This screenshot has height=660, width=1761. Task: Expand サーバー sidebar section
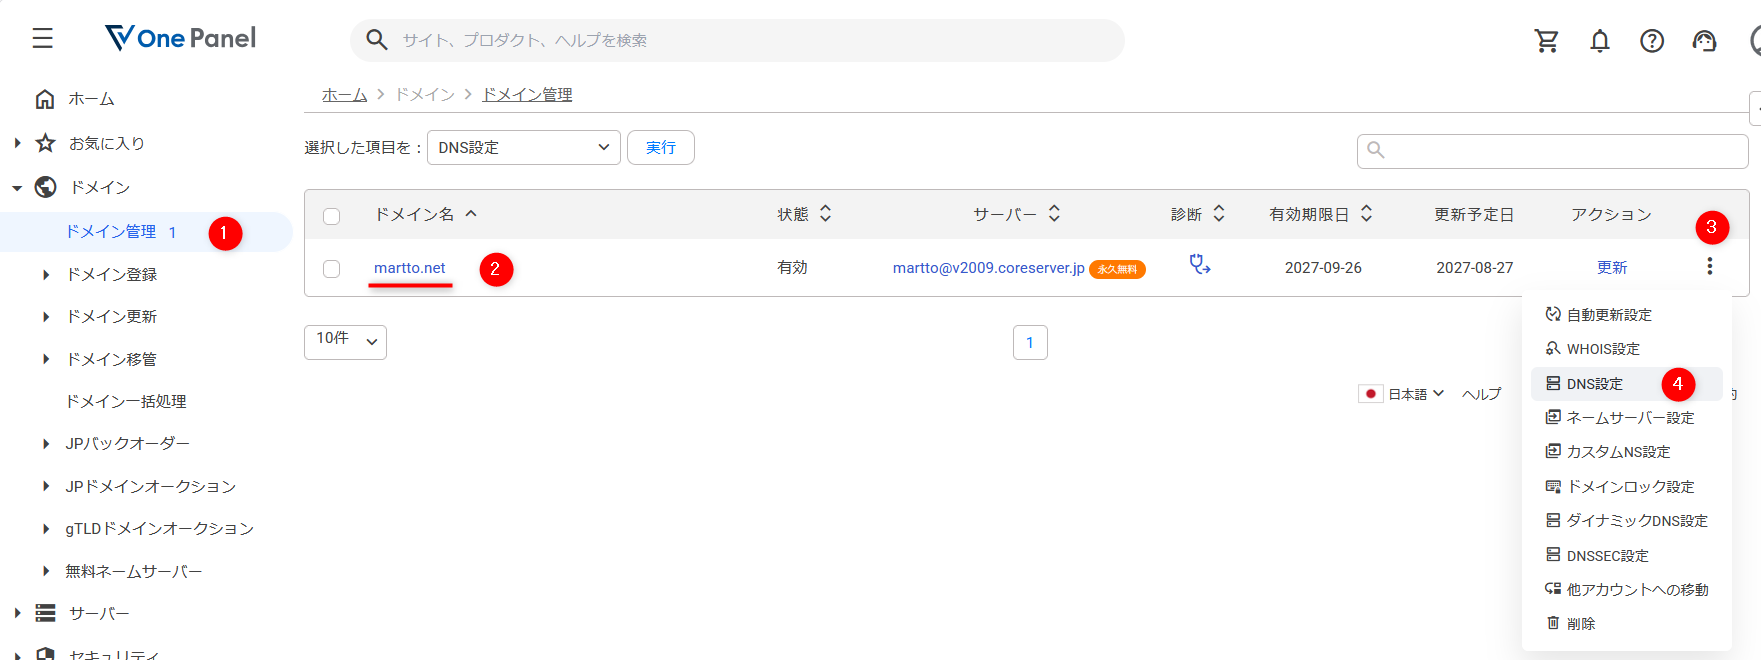click(x=17, y=613)
